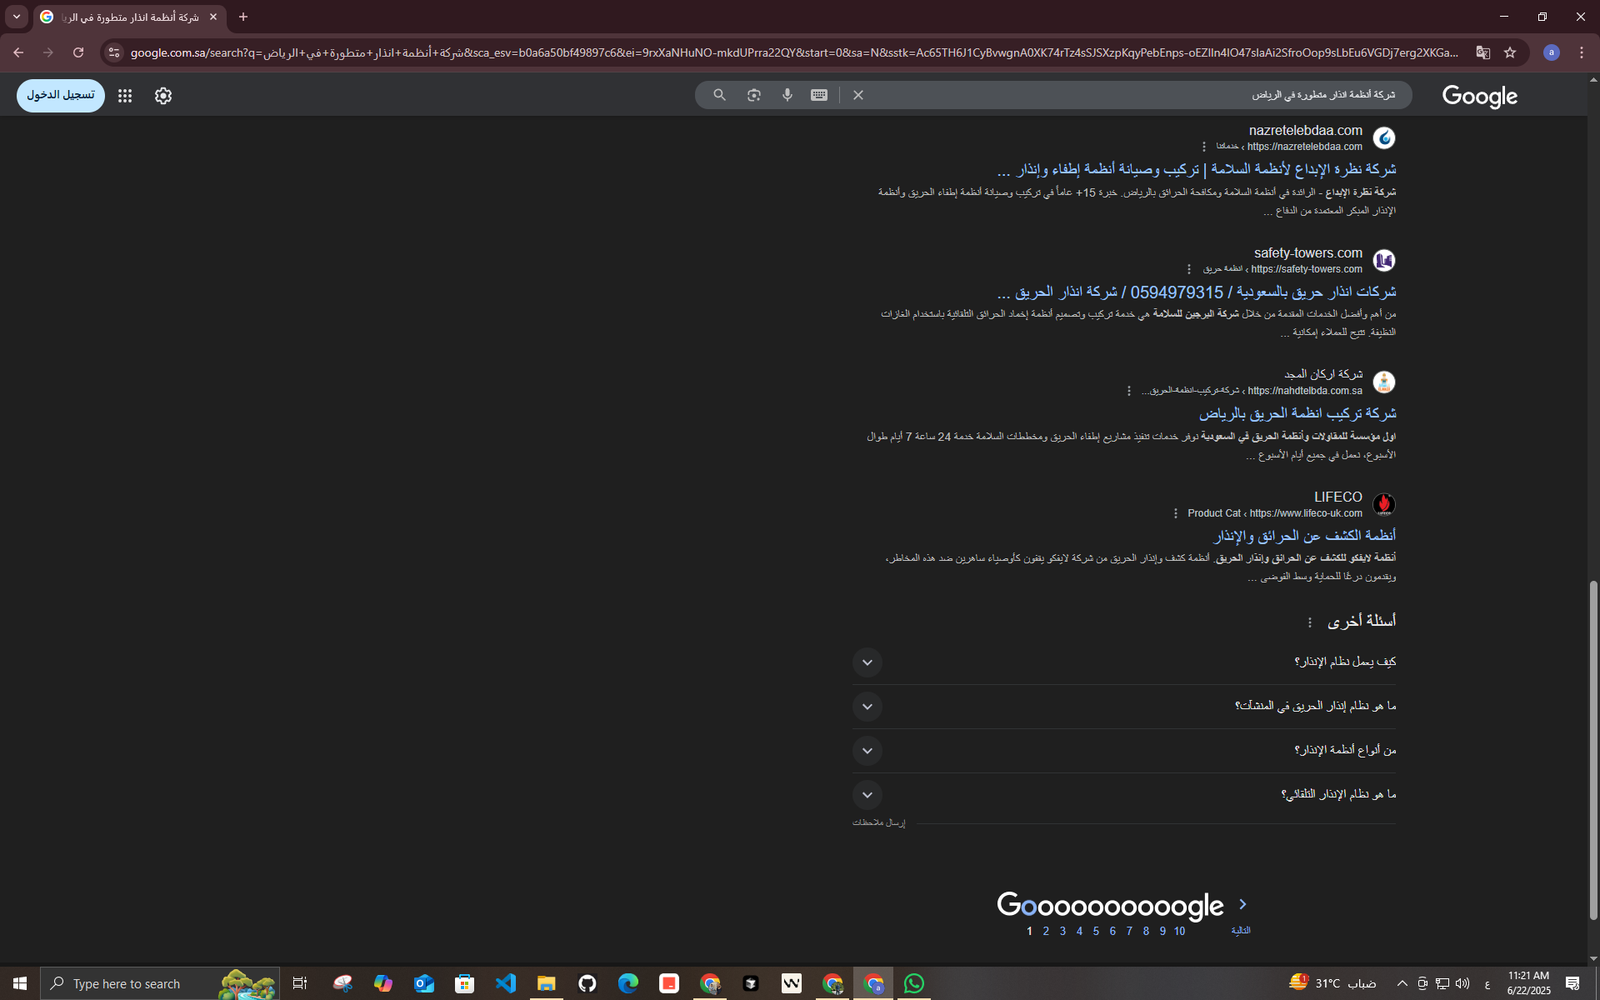Screen dimensions: 1600x1000
Task: Go to Google home via the header logo
Action: click(x=1480, y=96)
